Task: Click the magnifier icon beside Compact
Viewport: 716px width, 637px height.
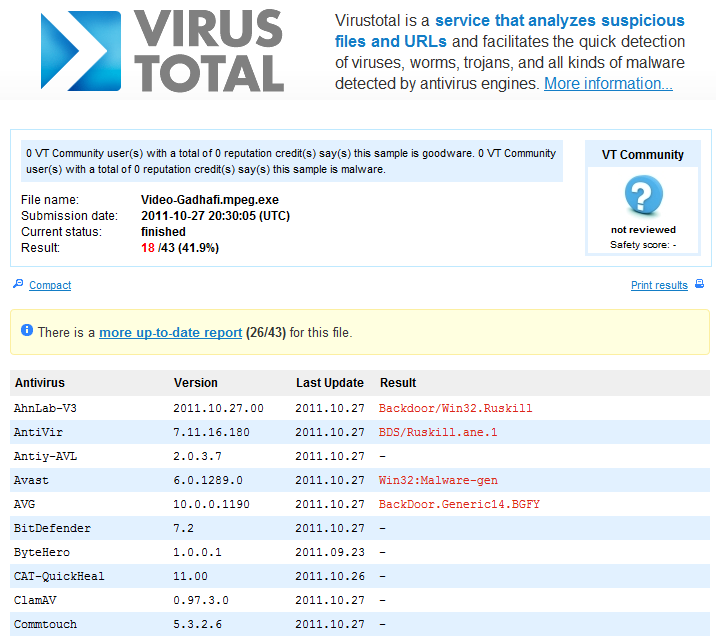Action: 18,284
